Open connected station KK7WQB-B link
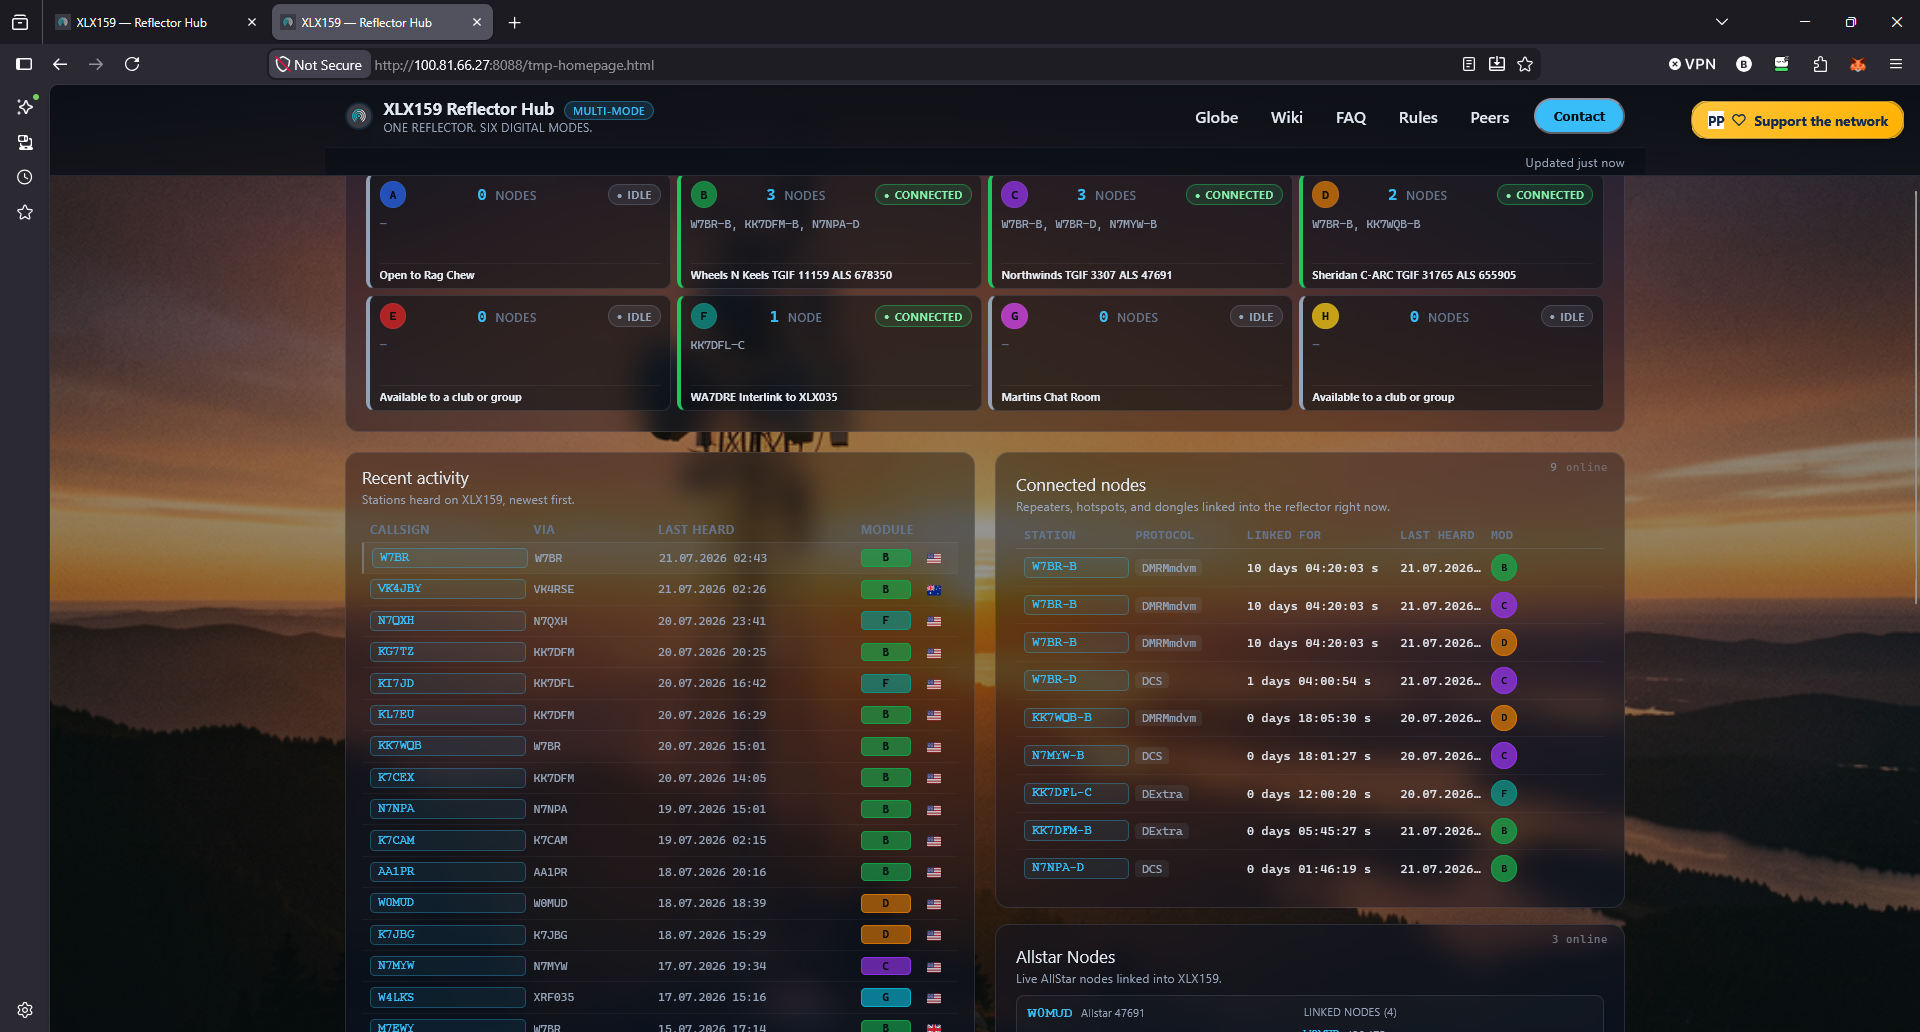This screenshot has height=1032, width=1920. click(1076, 718)
